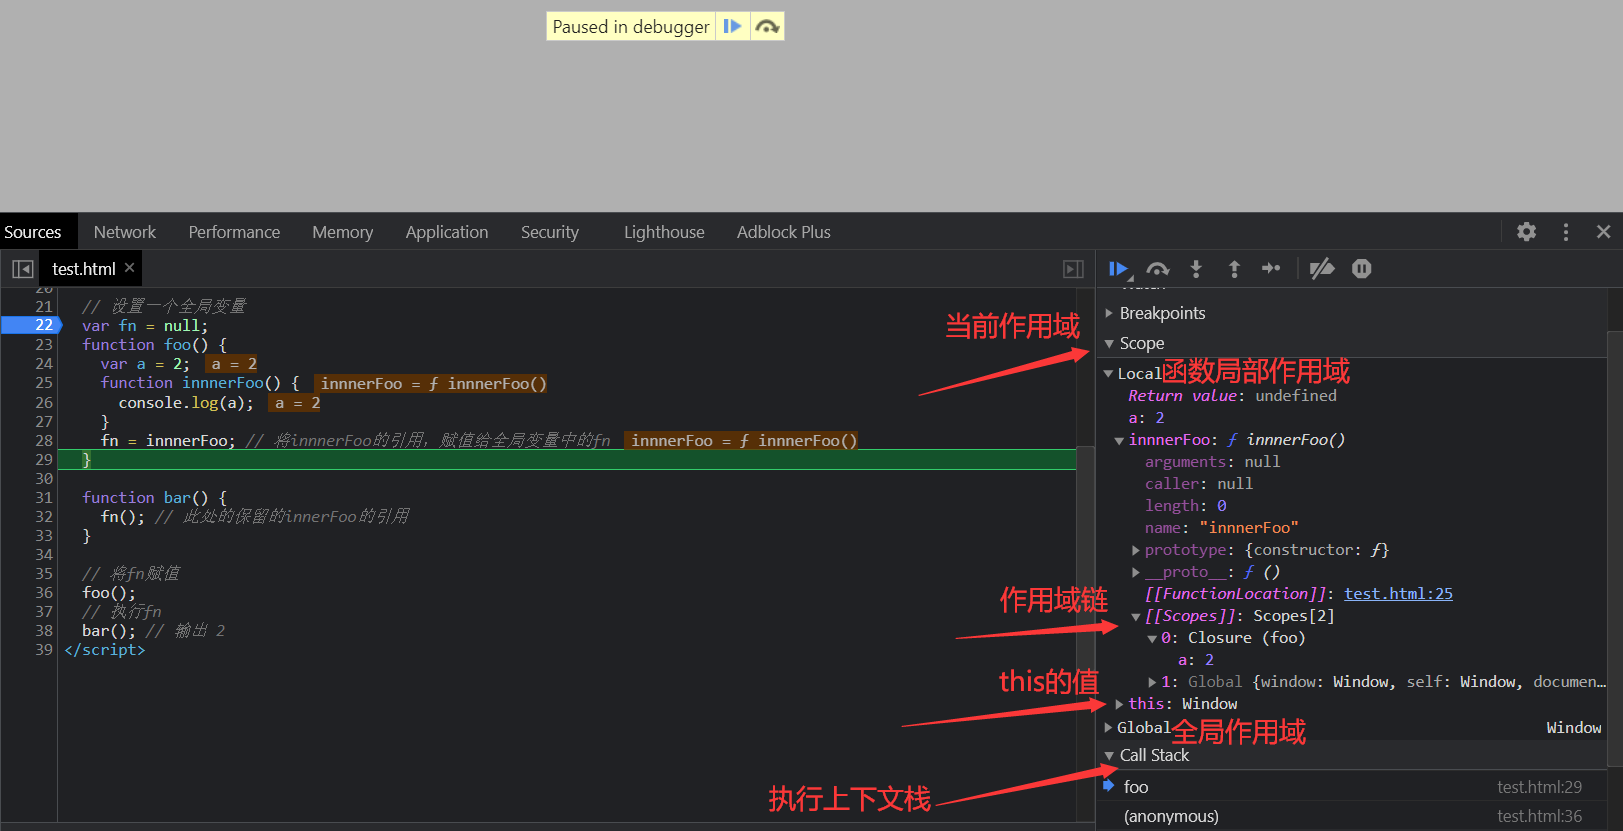Image resolution: width=1623 pixels, height=831 pixels.
Task: Open the DevTools more options menu
Action: (x=1566, y=232)
